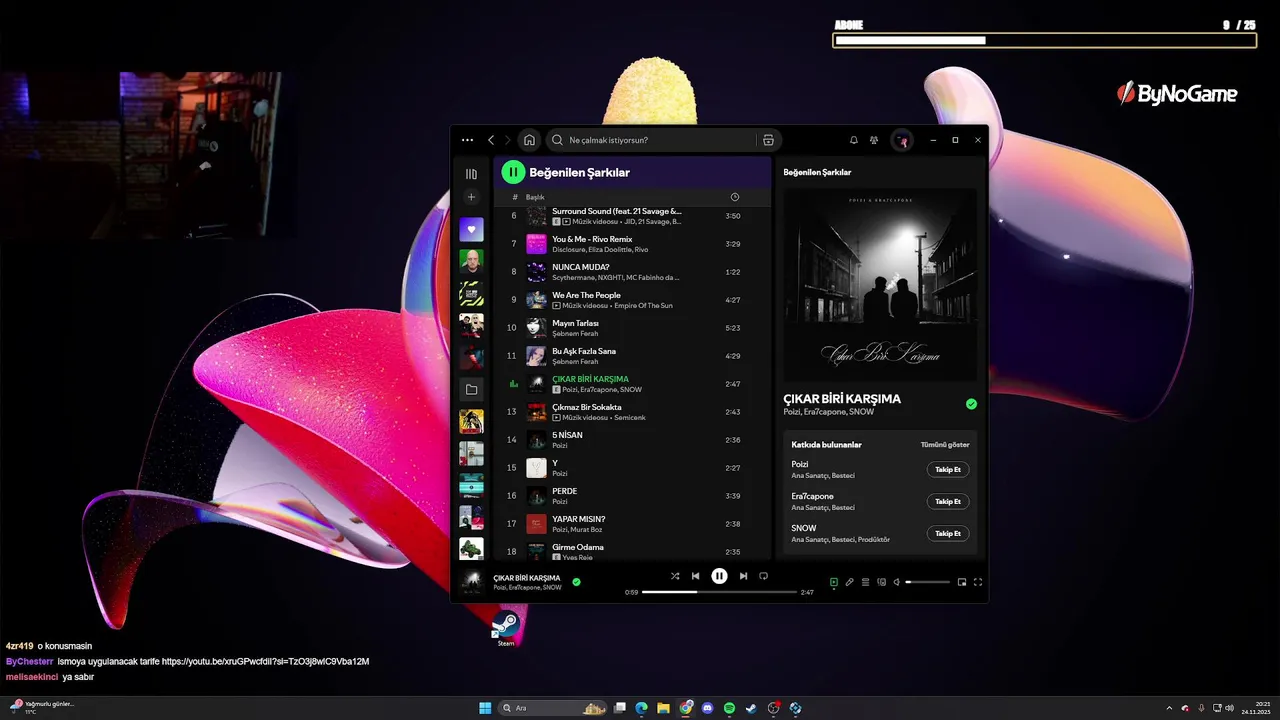Open Spotify Home via house icon

[529, 140]
